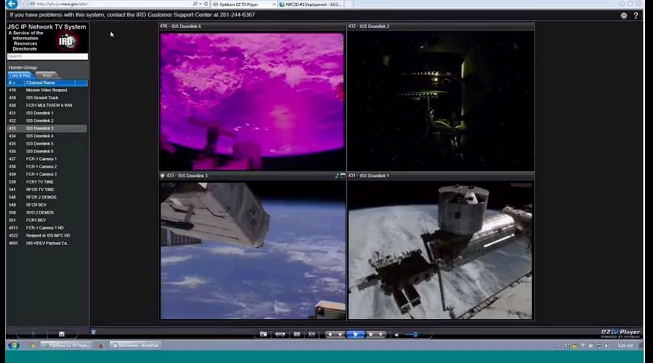653x363 pixels.
Task: Select channel 541 RFCR TV TIME
Action: click(47, 189)
